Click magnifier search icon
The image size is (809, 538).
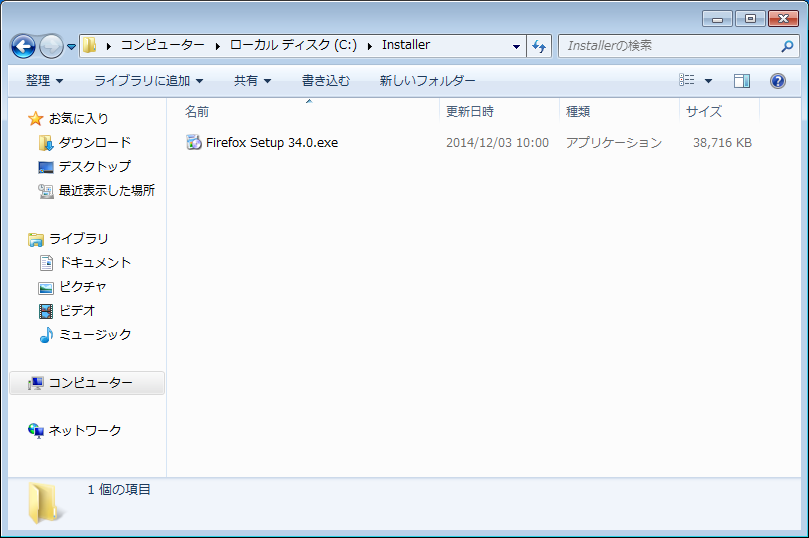[787, 46]
